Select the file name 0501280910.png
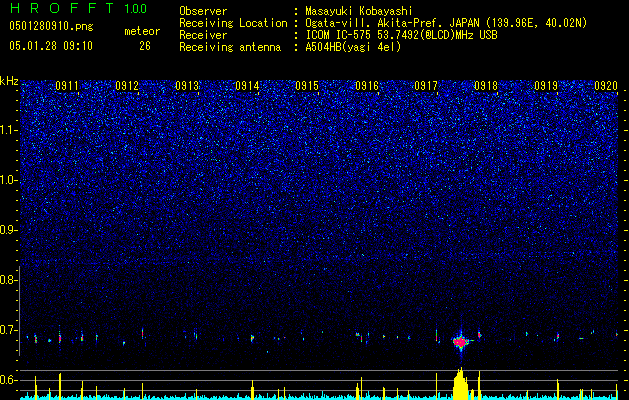629x400 pixels. click(x=51, y=26)
